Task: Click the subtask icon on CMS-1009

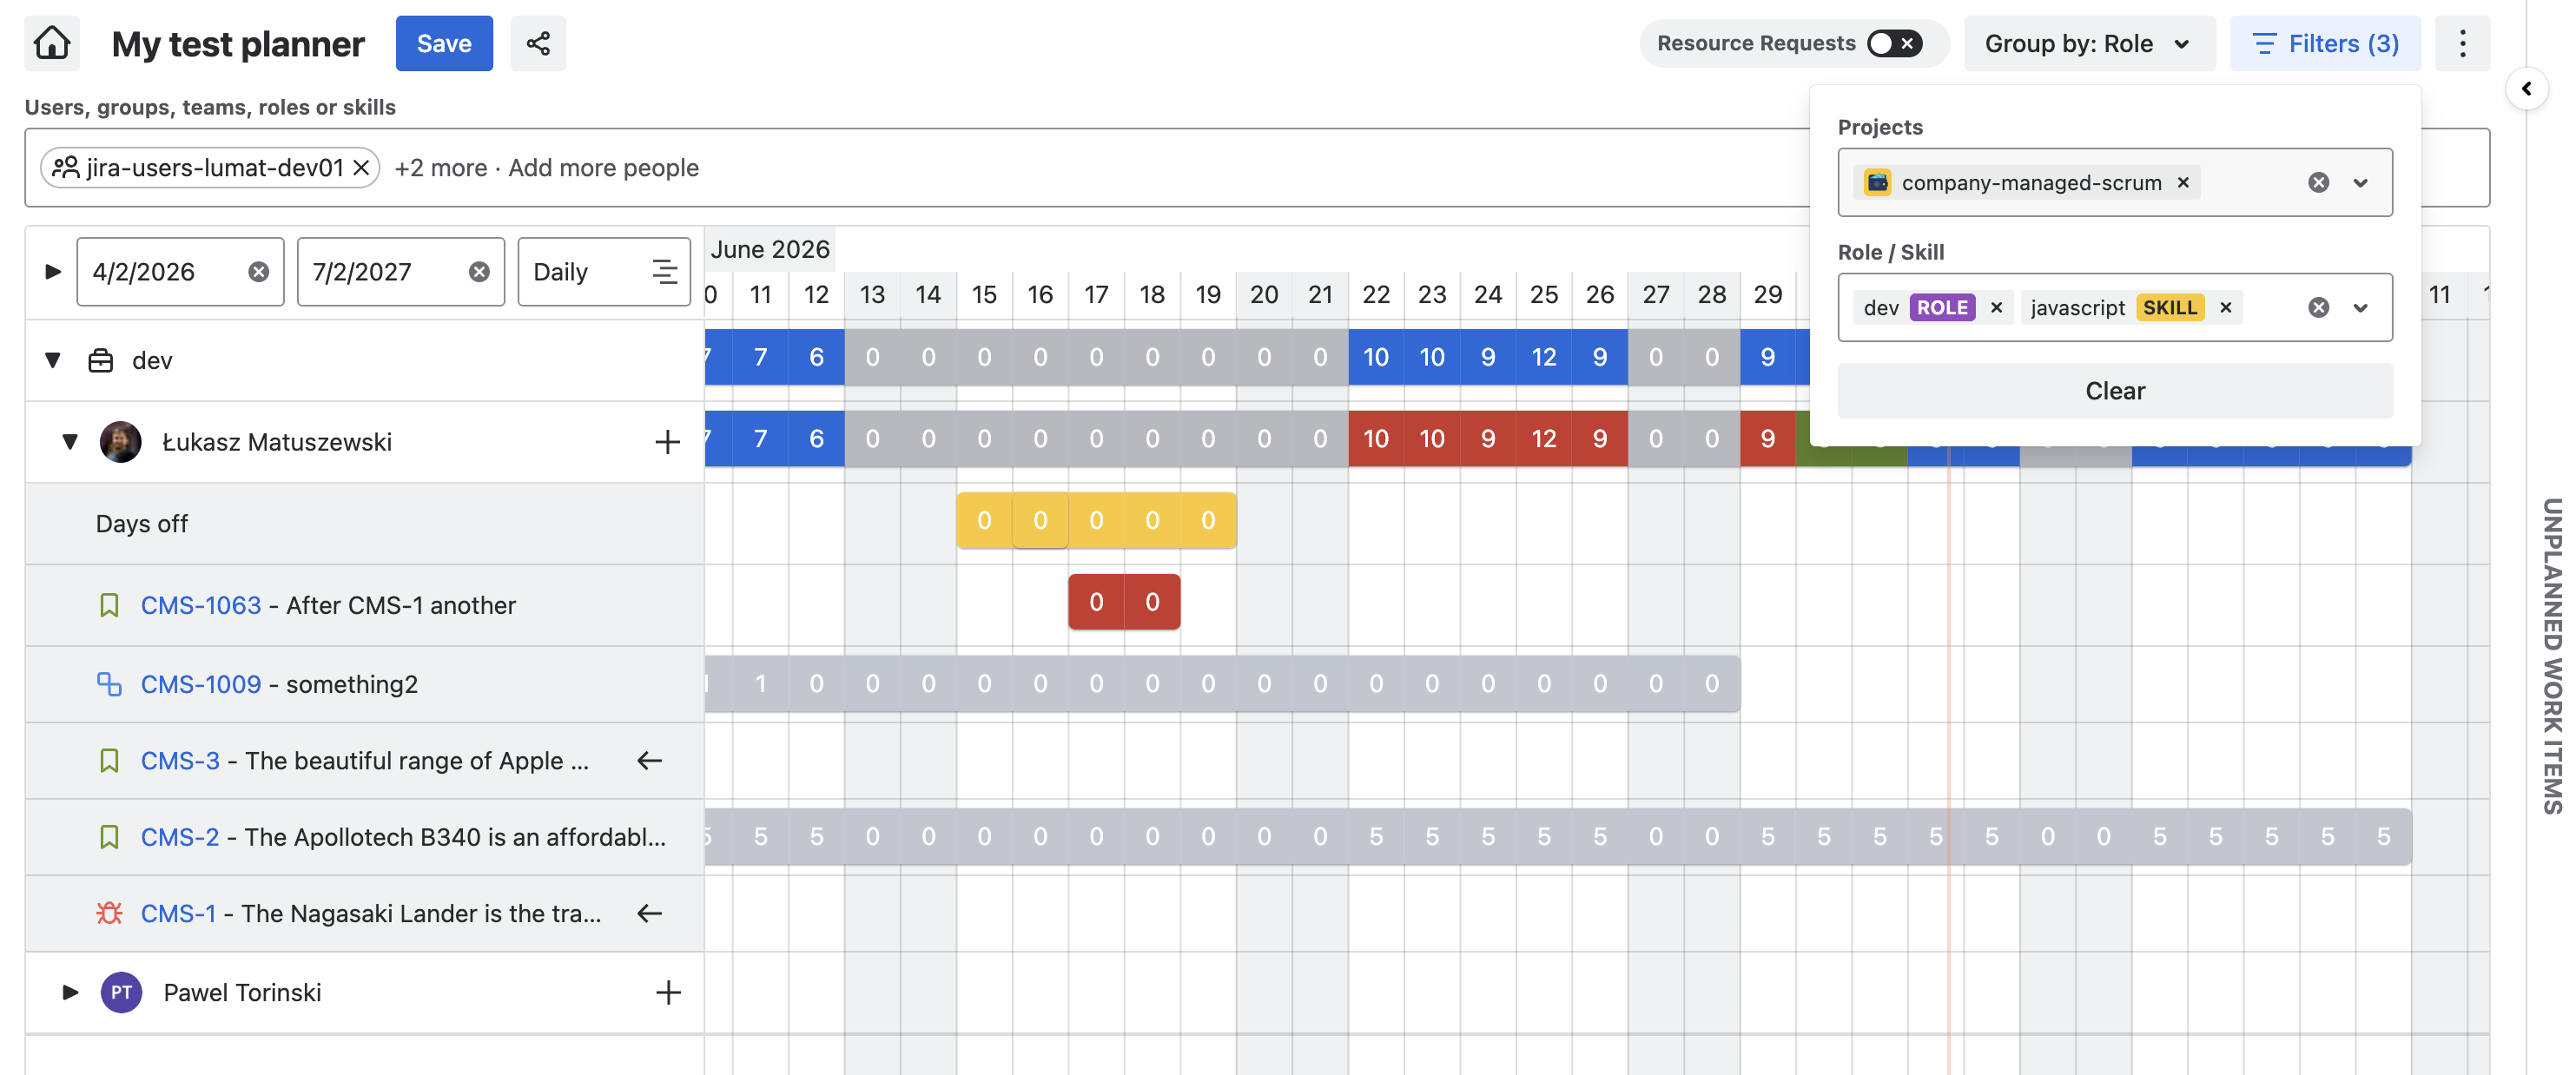Action: coord(109,684)
